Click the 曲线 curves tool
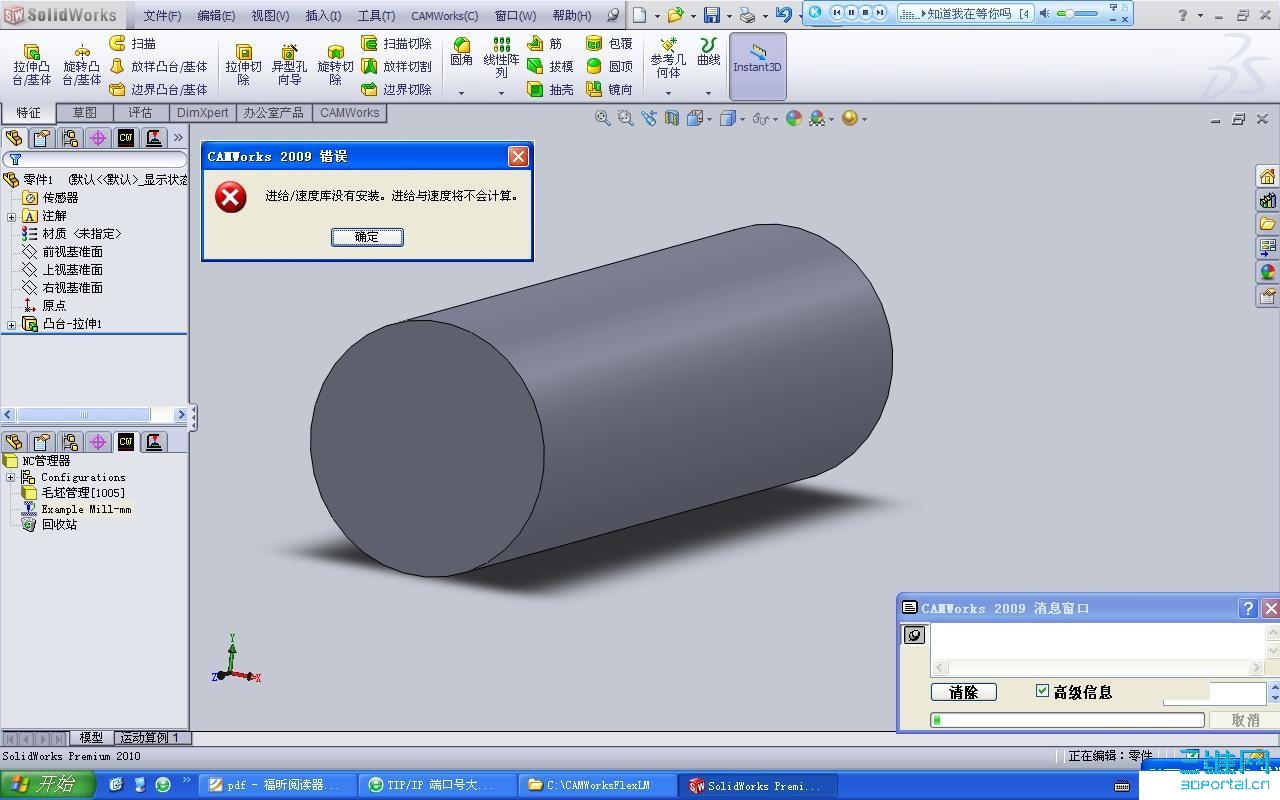This screenshot has width=1280, height=800. (709, 52)
